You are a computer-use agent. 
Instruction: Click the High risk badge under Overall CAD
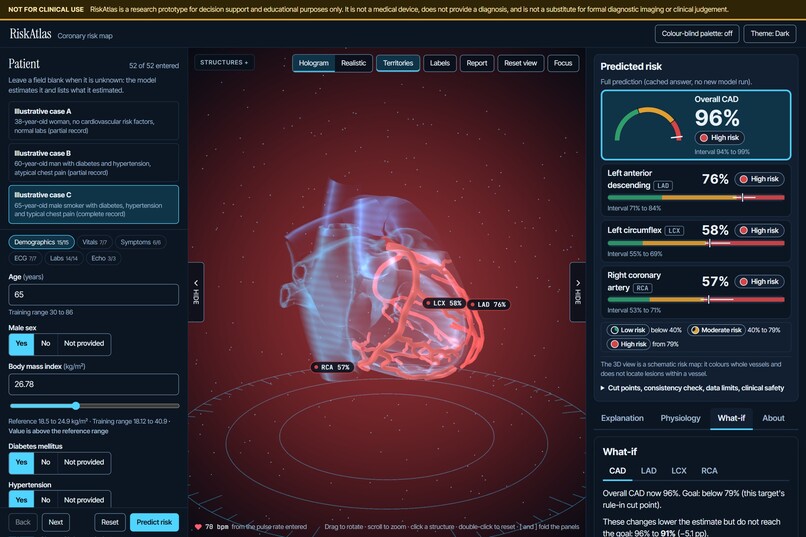coord(719,138)
